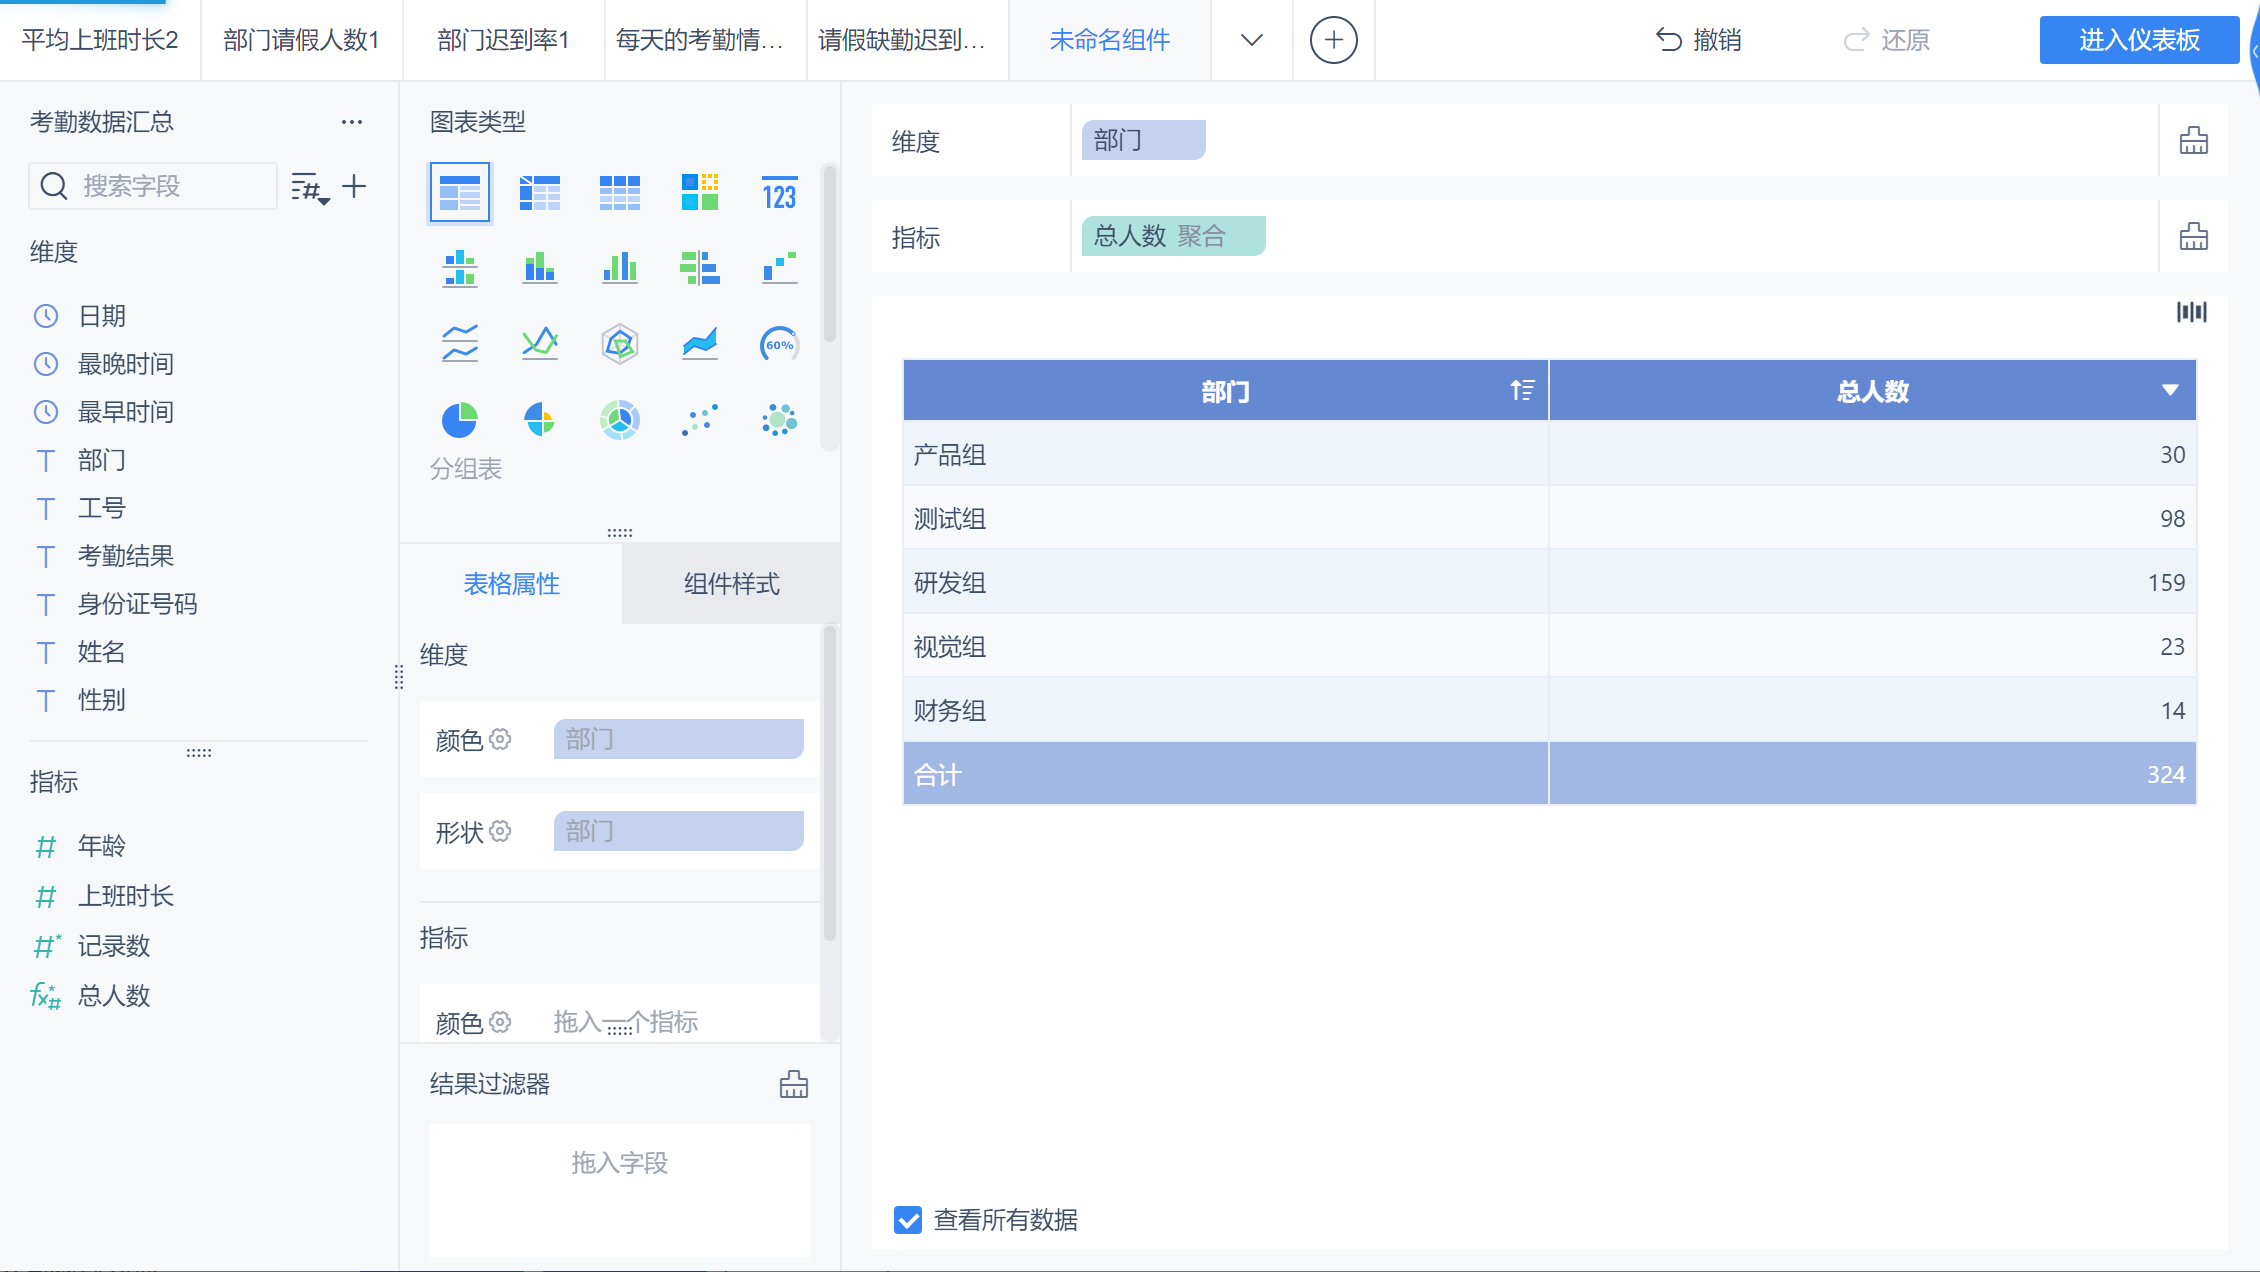Open the 总人数 column dropdown arrow
The height and width of the screenshot is (1272, 2260).
tap(2169, 390)
